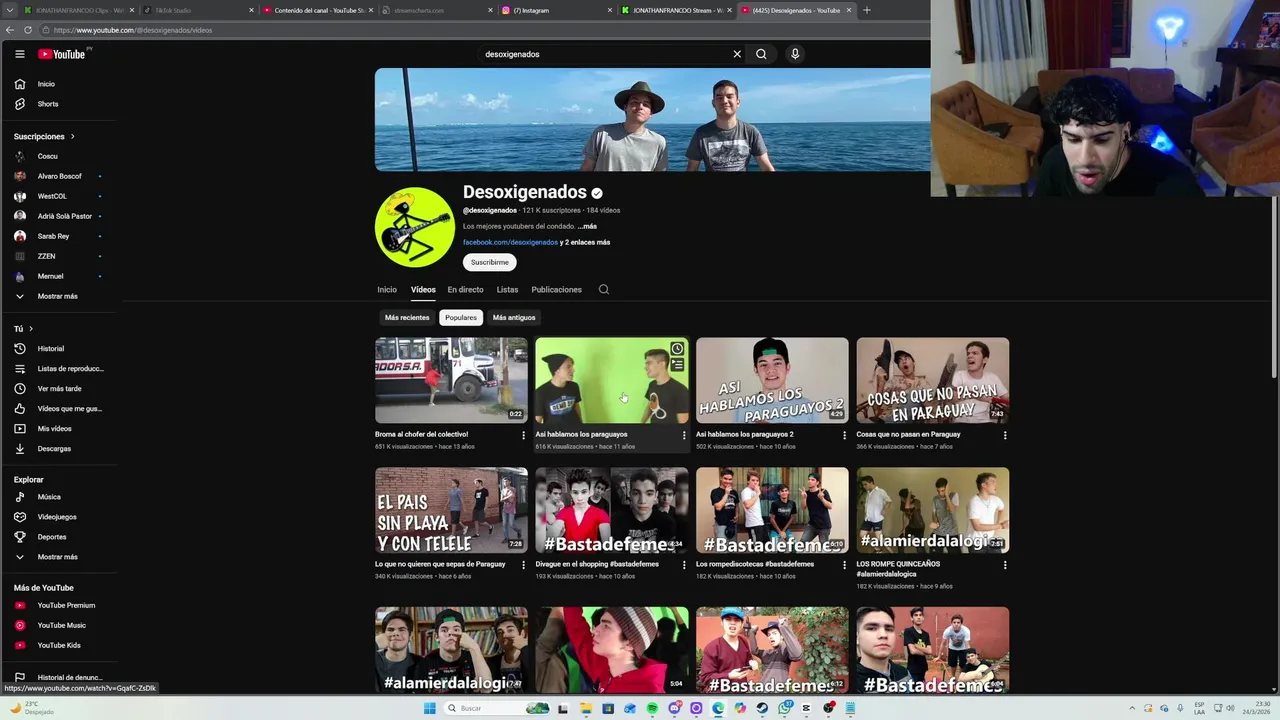Switch to the channel Vídeos tab
This screenshot has width=1280, height=720.
[423, 290]
